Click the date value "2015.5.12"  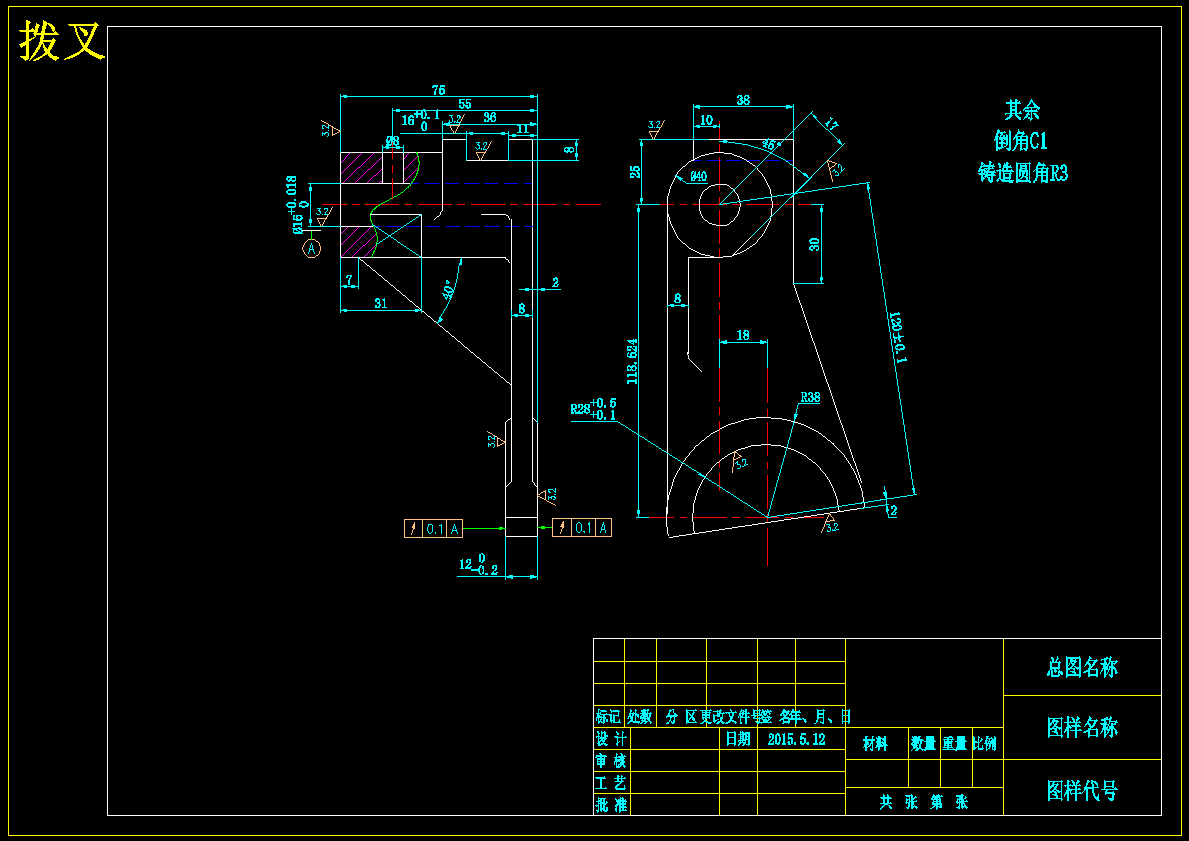[x=796, y=739]
